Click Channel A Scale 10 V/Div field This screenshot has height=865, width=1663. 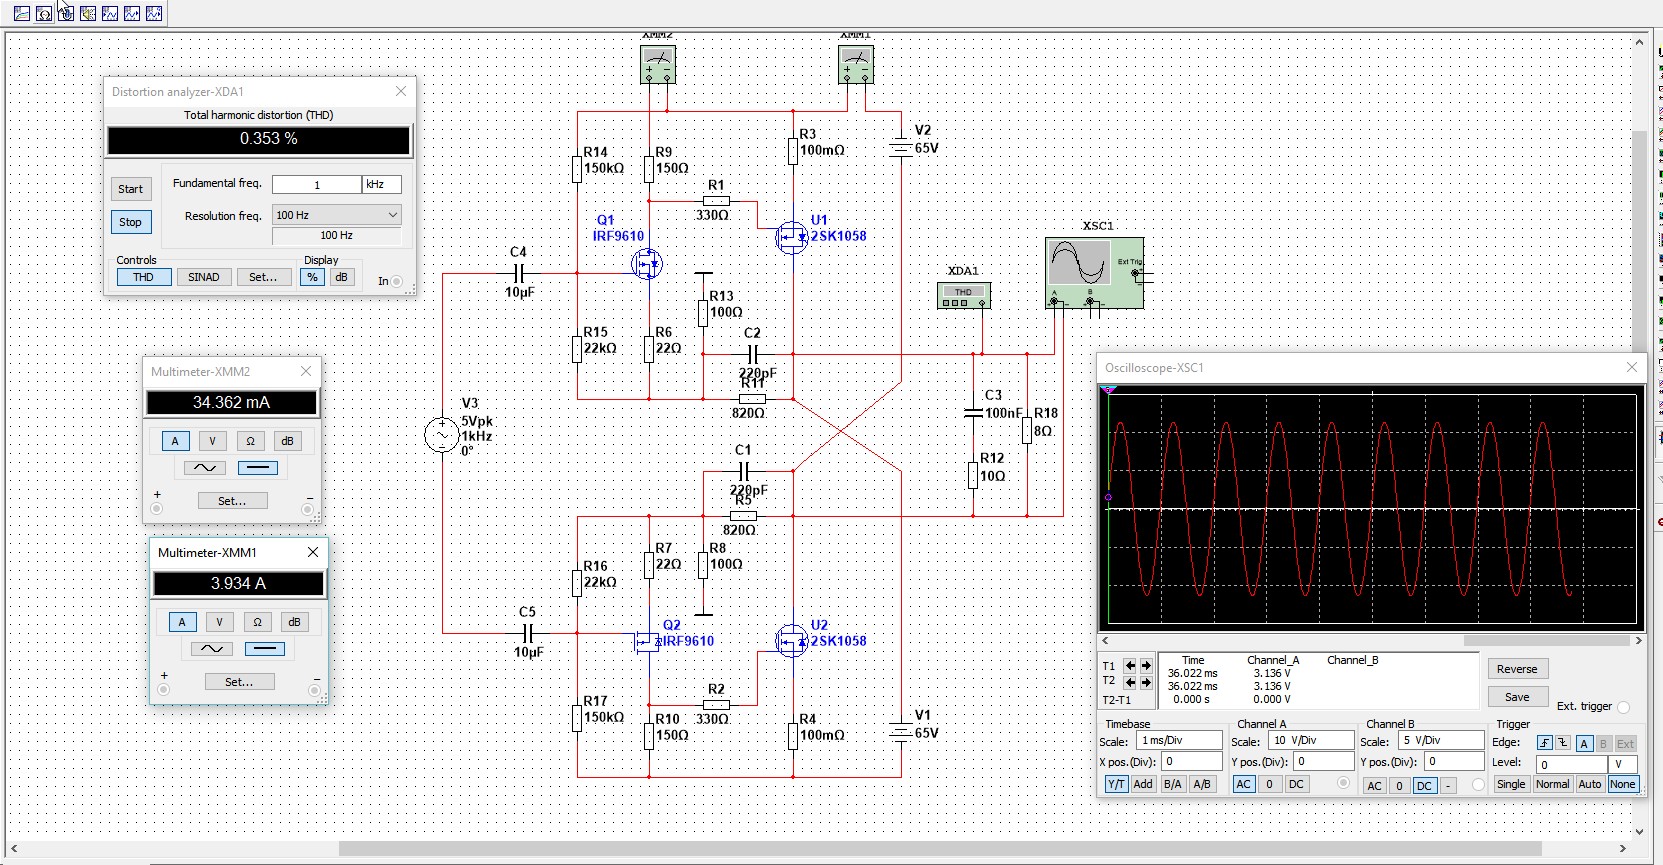[x=1309, y=740]
